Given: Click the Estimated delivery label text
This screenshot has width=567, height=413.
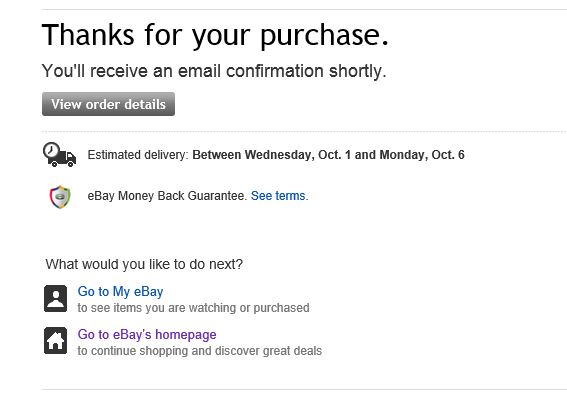Looking at the screenshot, I should point(138,155).
